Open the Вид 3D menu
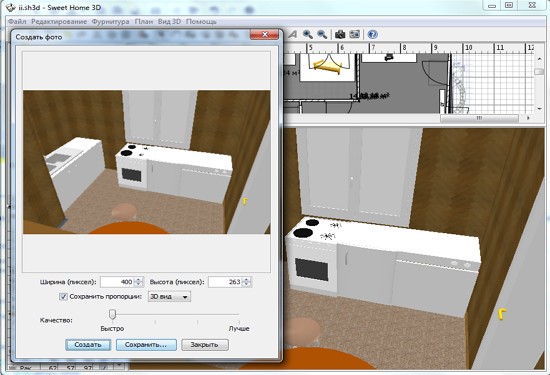The image size is (550, 375). 169,21
